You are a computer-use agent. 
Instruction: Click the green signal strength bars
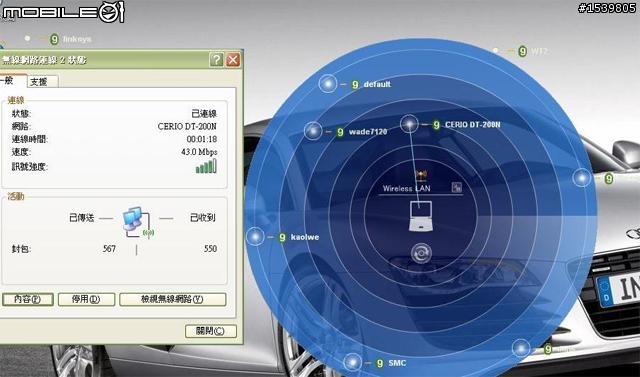click(206, 166)
